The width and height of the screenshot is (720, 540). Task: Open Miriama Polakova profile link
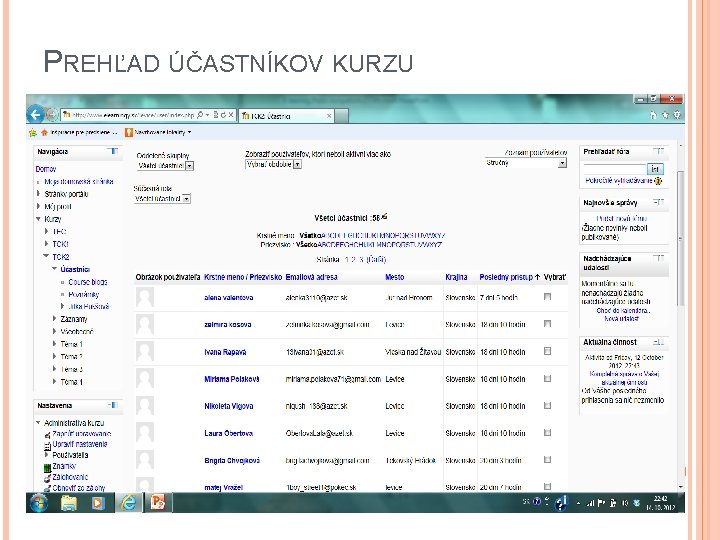pyautogui.click(x=231, y=379)
